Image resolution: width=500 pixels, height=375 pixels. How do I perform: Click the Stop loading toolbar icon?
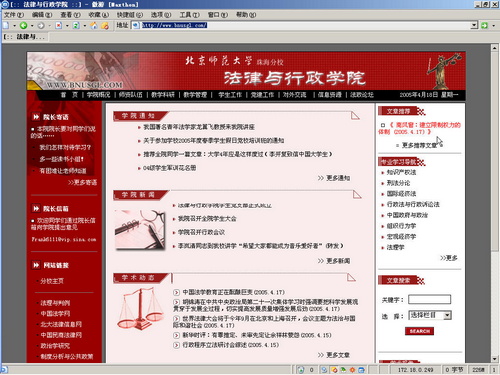58,25
